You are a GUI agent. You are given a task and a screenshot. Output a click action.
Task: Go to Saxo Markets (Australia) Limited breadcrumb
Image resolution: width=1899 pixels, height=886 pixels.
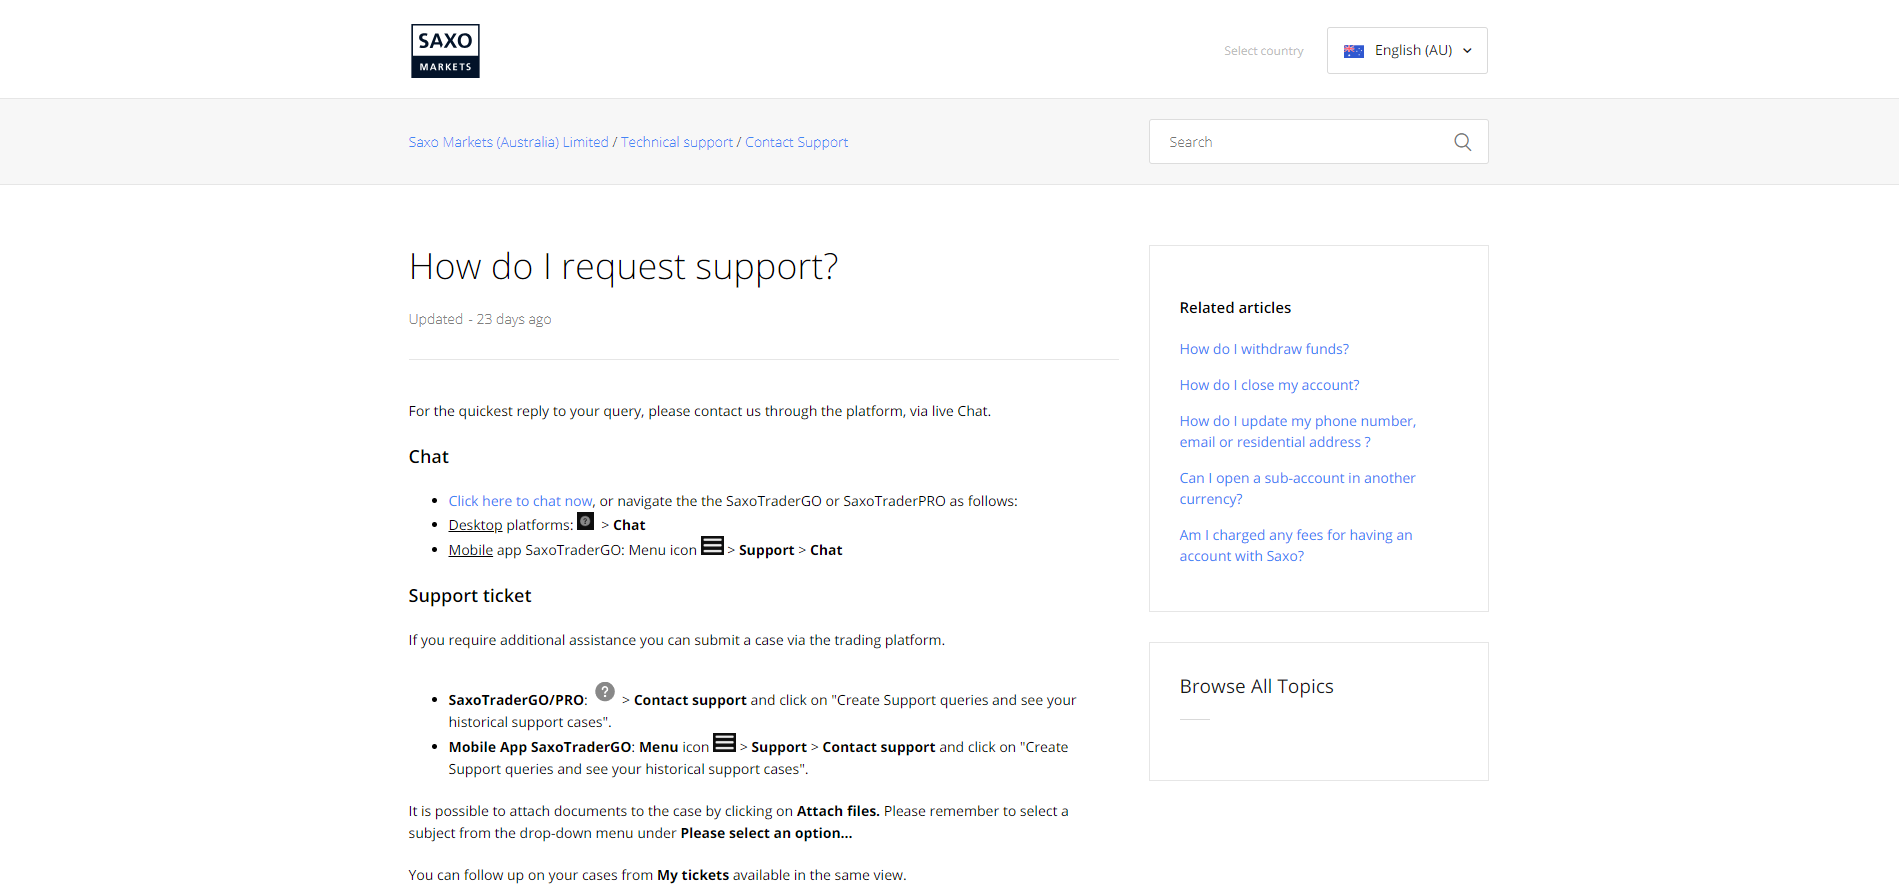tap(508, 142)
